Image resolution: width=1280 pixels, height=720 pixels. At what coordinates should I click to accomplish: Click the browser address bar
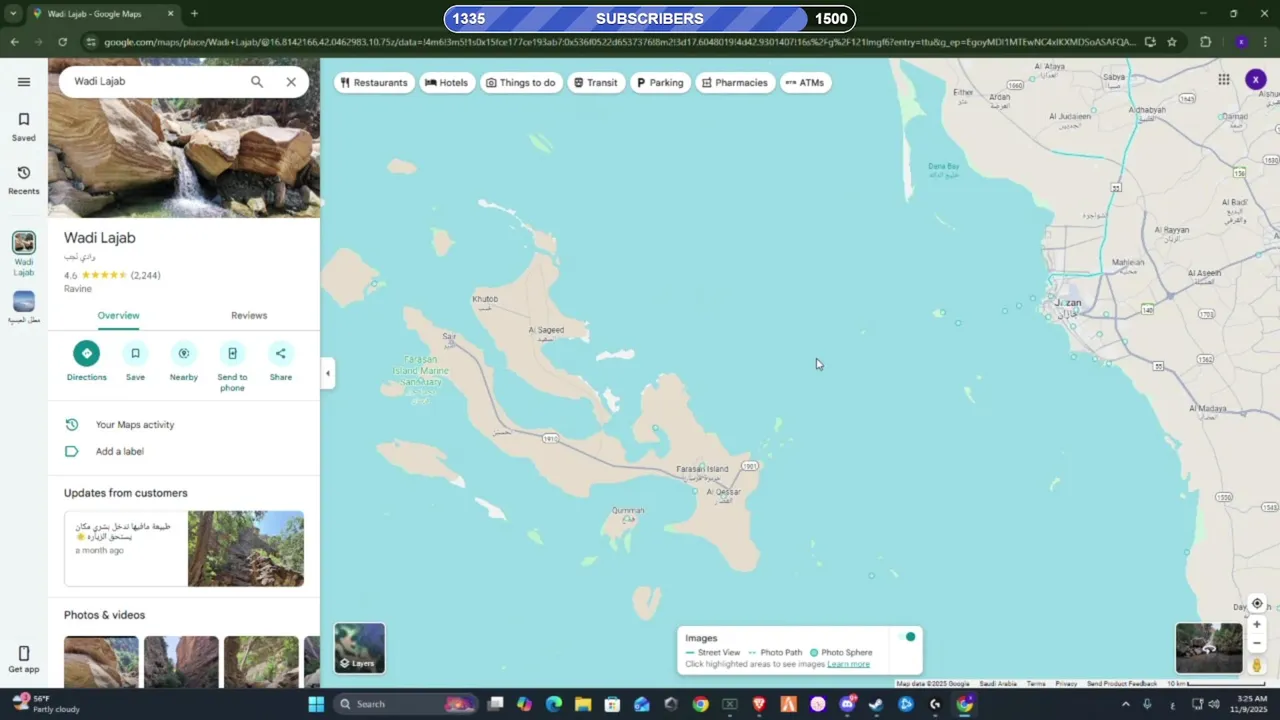[620, 42]
